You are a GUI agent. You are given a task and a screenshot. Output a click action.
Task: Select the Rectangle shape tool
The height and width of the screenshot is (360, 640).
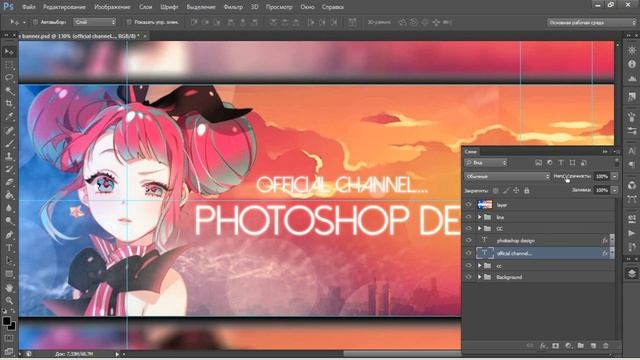pyautogui.click(x=9, y=274)
